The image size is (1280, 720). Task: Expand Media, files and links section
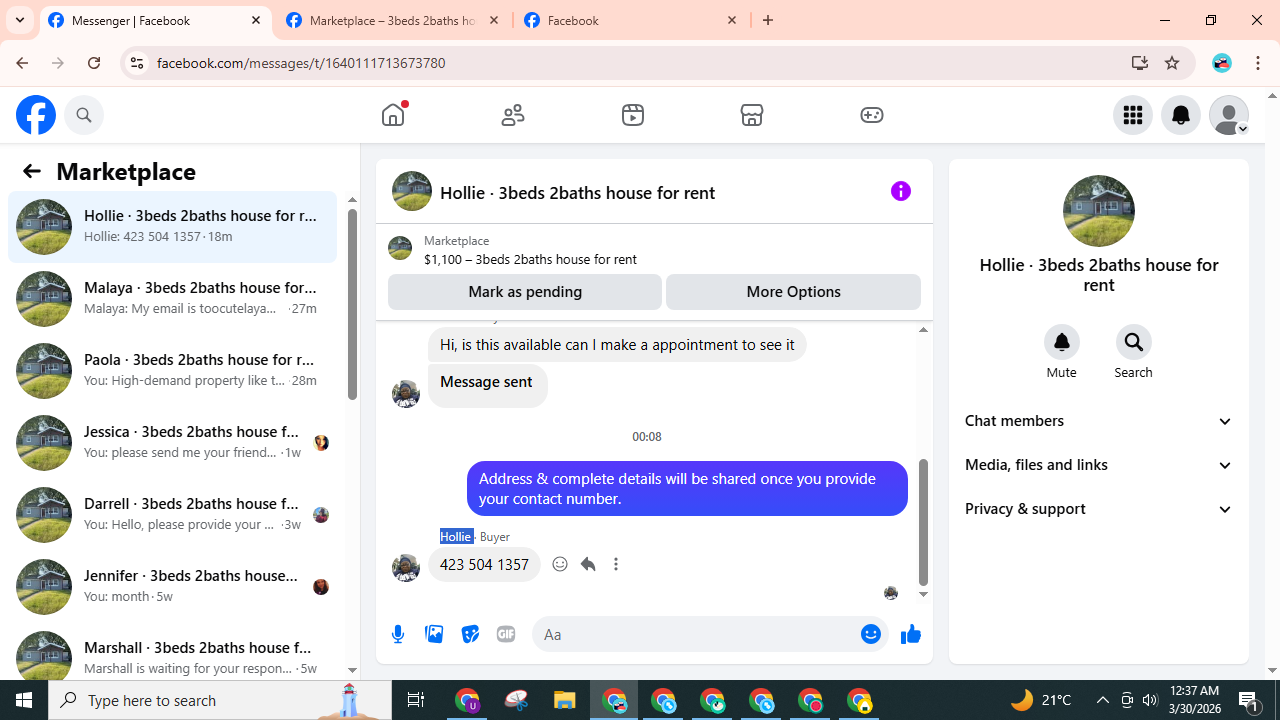[1099, 465]
